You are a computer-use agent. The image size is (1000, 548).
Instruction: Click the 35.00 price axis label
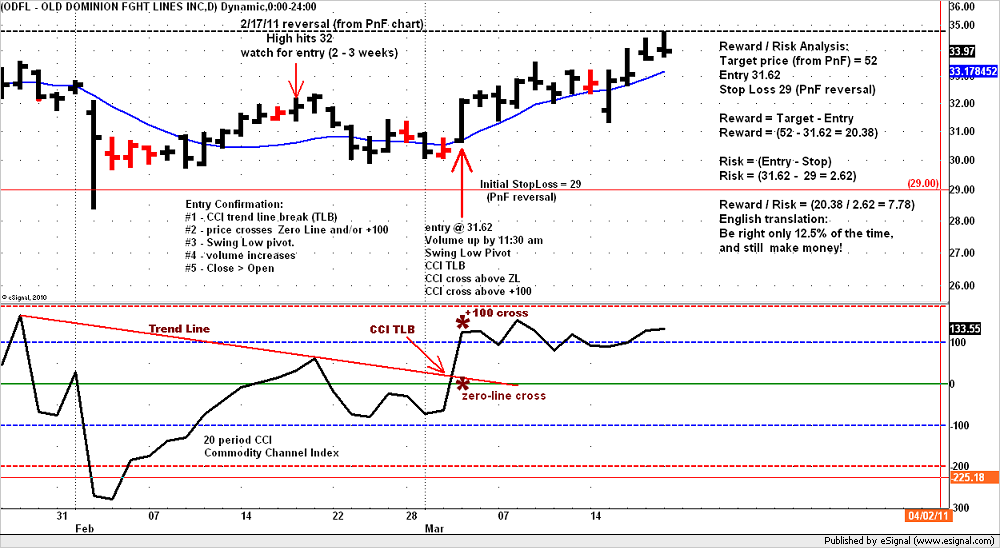[962, 26]
